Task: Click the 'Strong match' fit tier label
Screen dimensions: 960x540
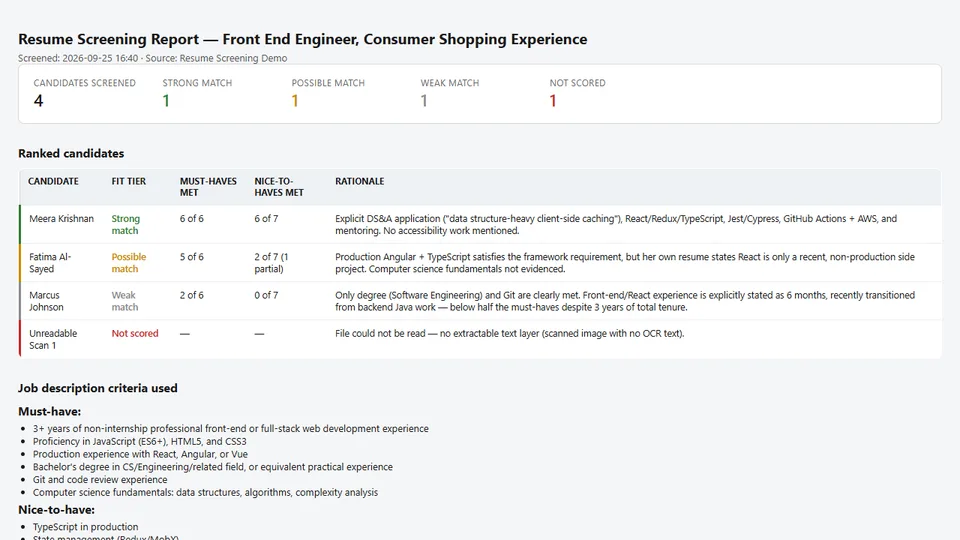Action: [x=126, y=225]
